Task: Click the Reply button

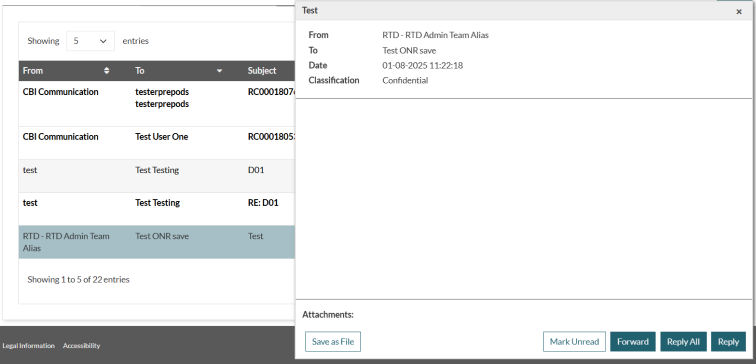Action: click(x=728, y=342)
